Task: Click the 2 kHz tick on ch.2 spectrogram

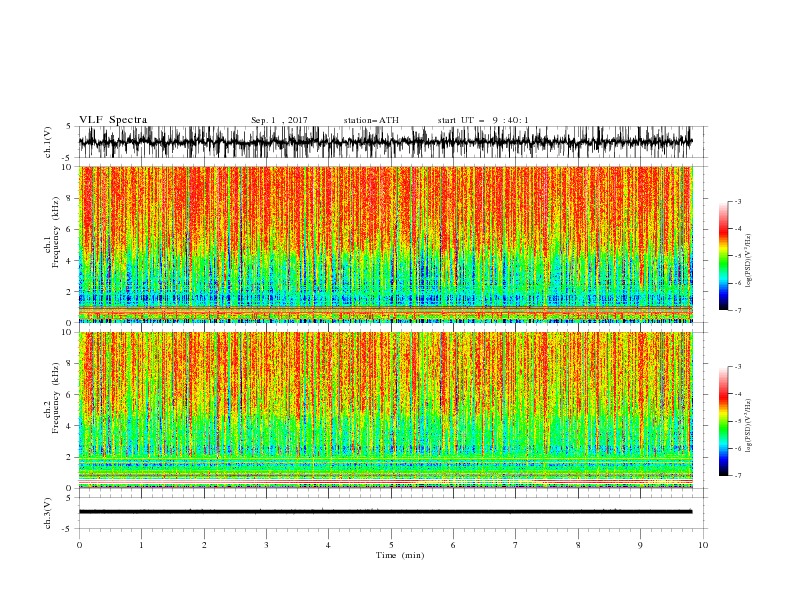Action: pos(70,457)
